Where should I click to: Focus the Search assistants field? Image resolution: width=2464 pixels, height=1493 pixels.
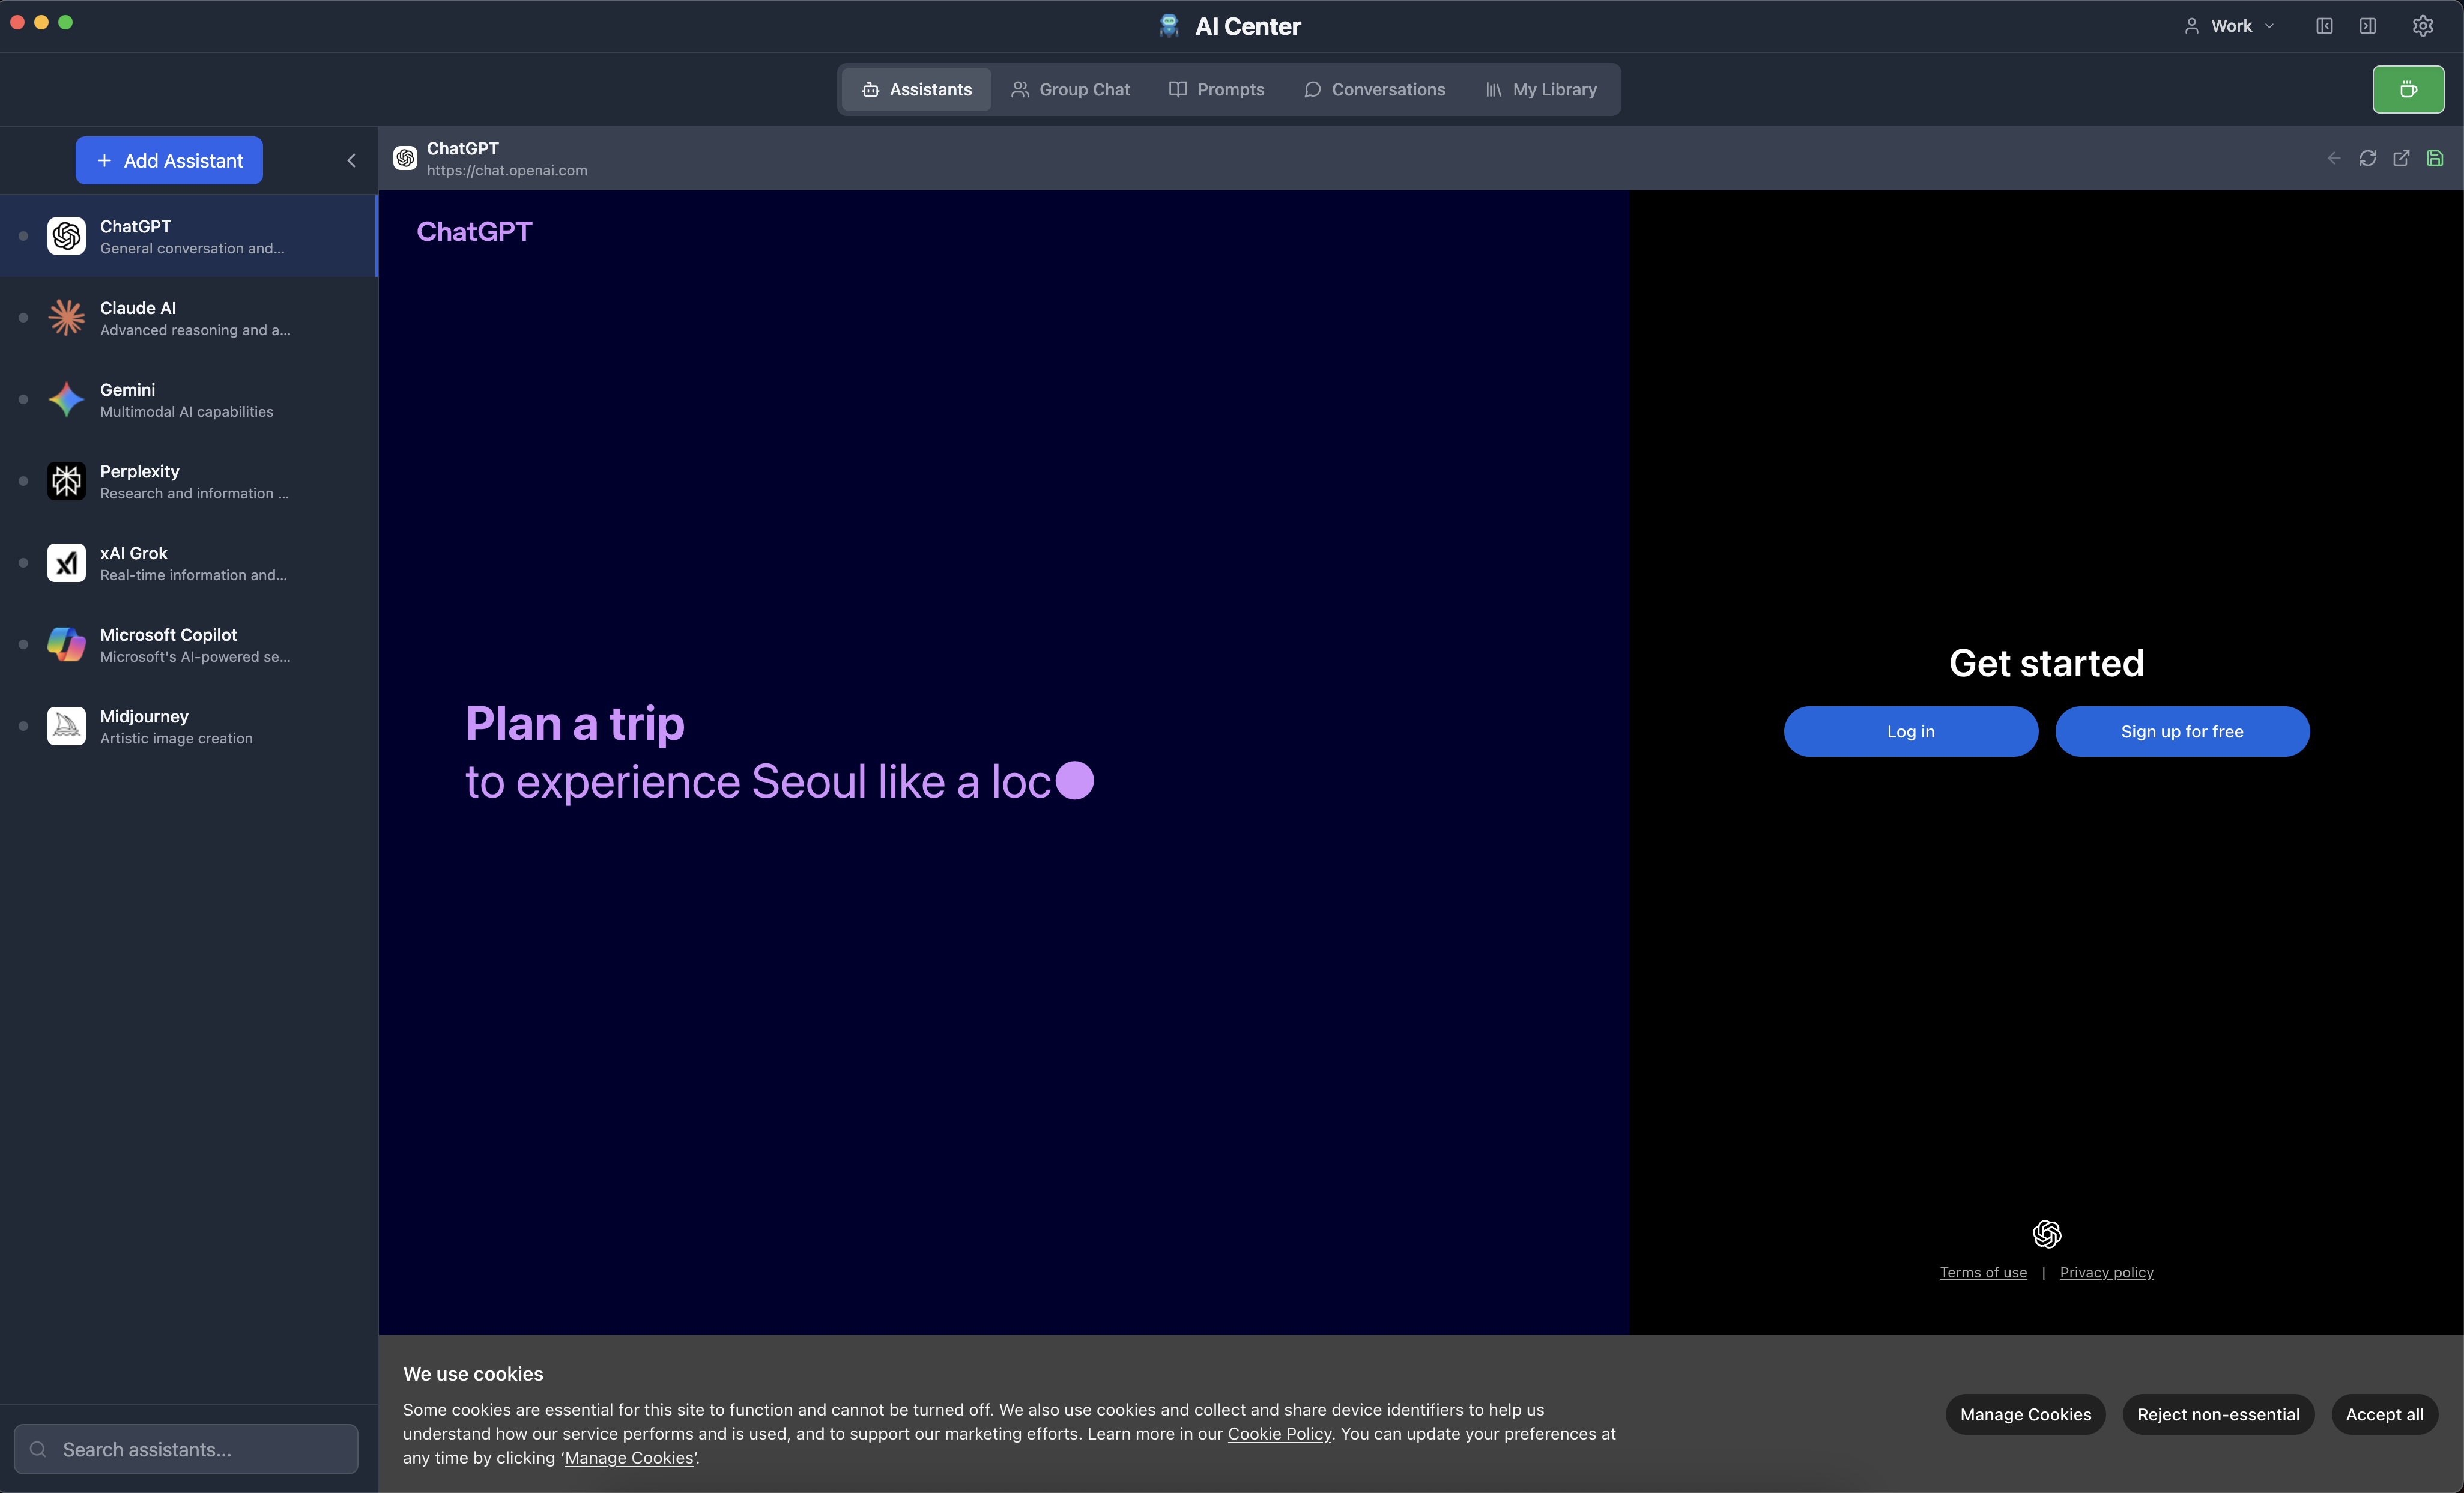click(x=186, y=1449)
